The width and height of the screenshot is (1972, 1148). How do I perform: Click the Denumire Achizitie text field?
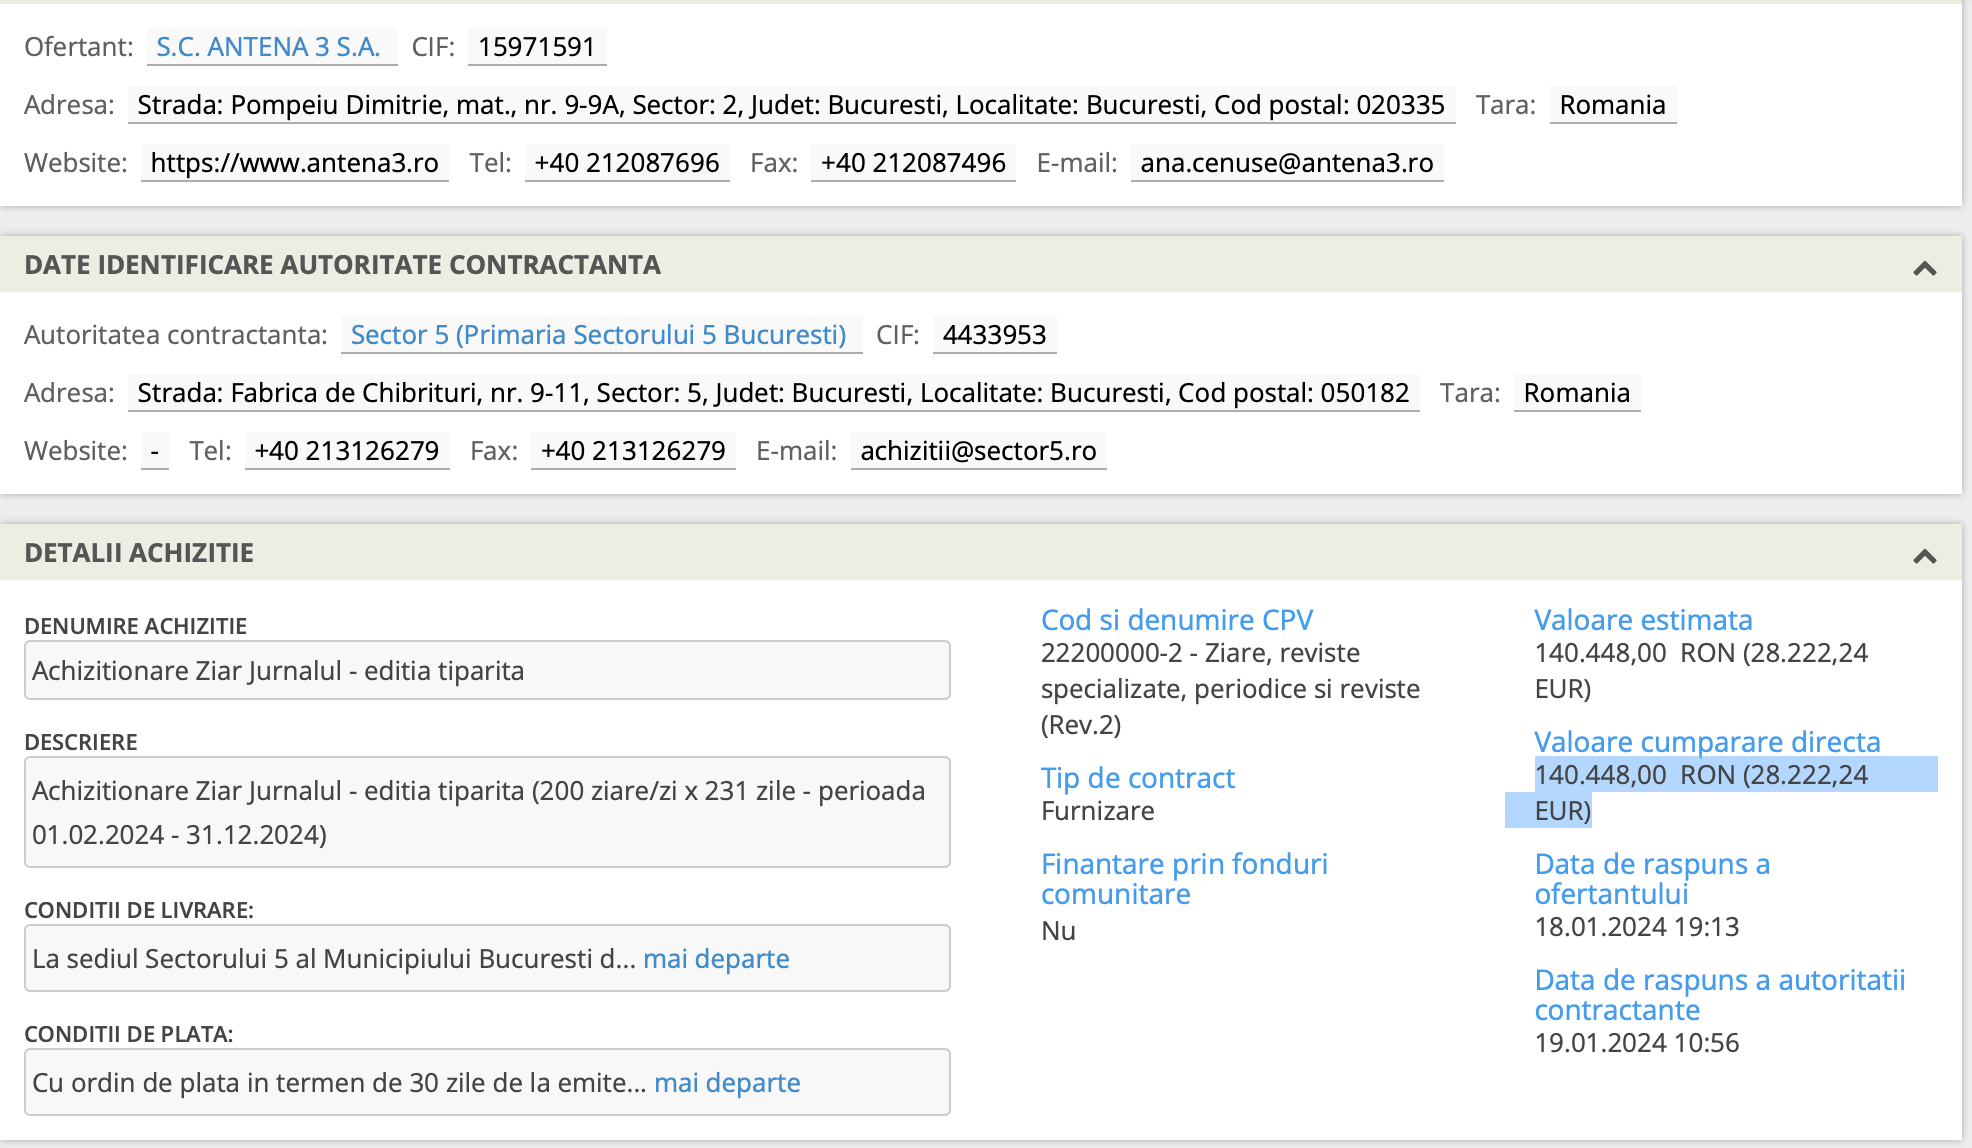(486, 671)
